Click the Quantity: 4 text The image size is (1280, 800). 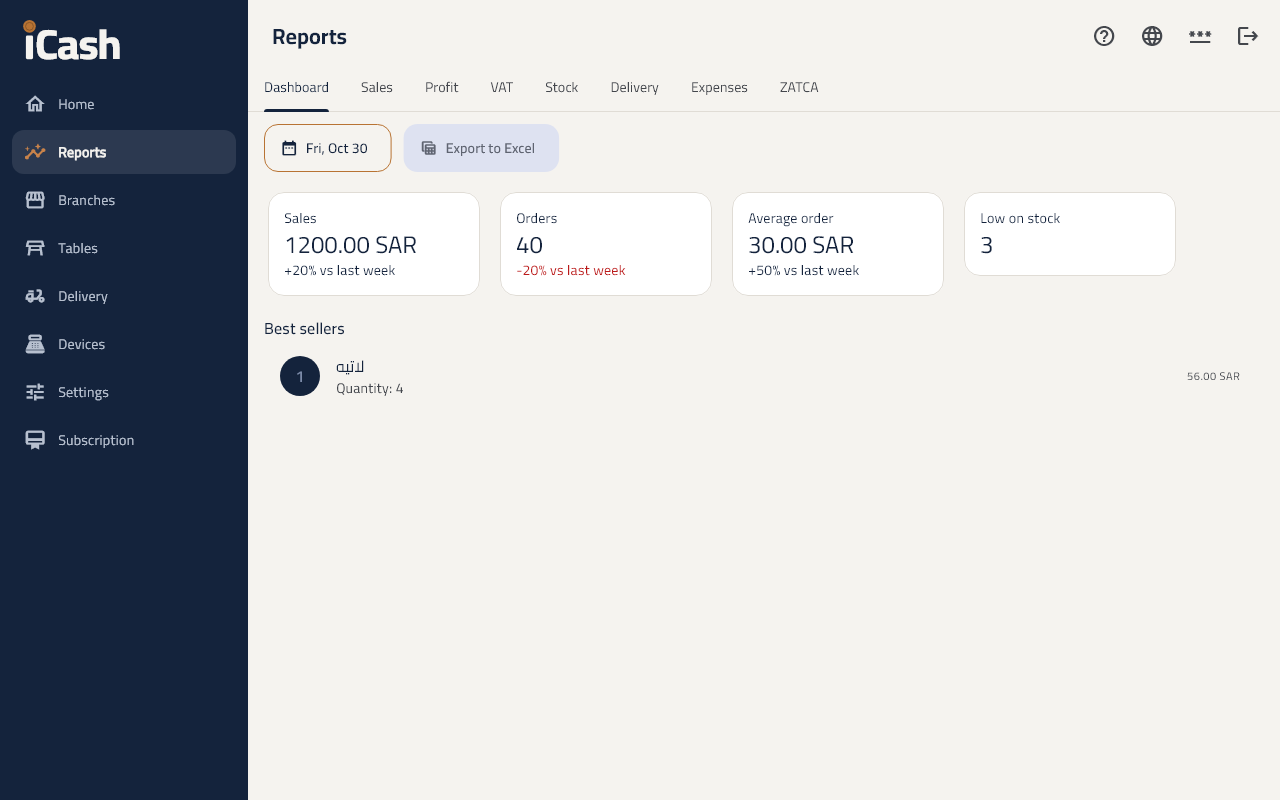370,388
